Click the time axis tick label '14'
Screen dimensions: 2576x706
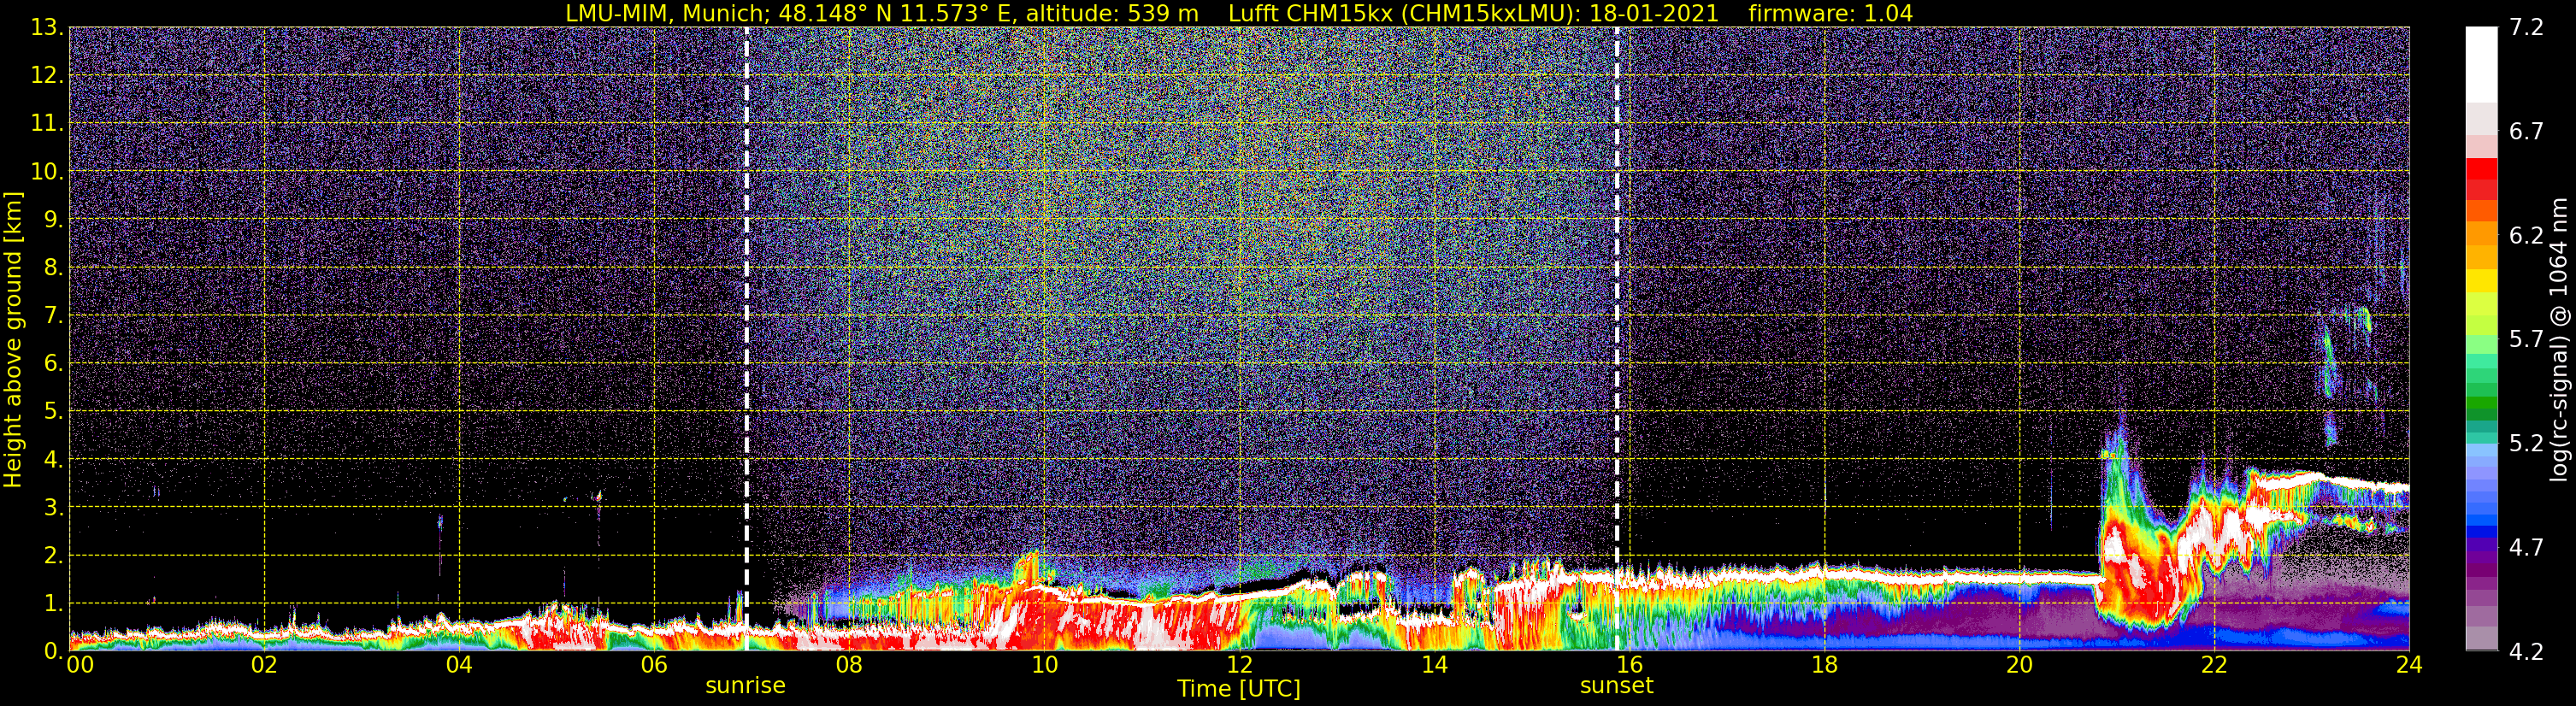pos(1434,666)
